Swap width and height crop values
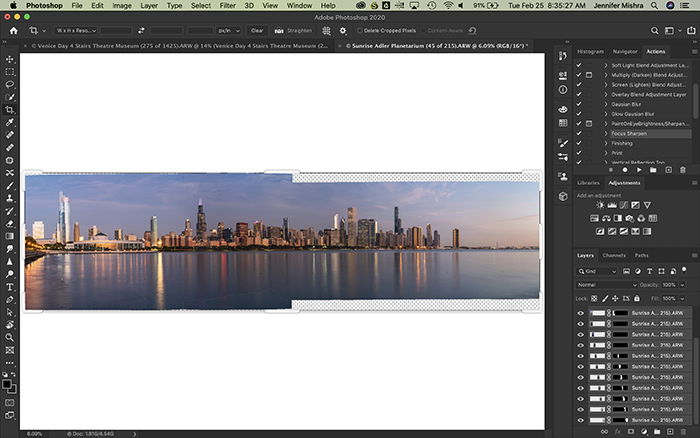Image resolution: width=700 pixels, height=438 pixels. point(143,31)
